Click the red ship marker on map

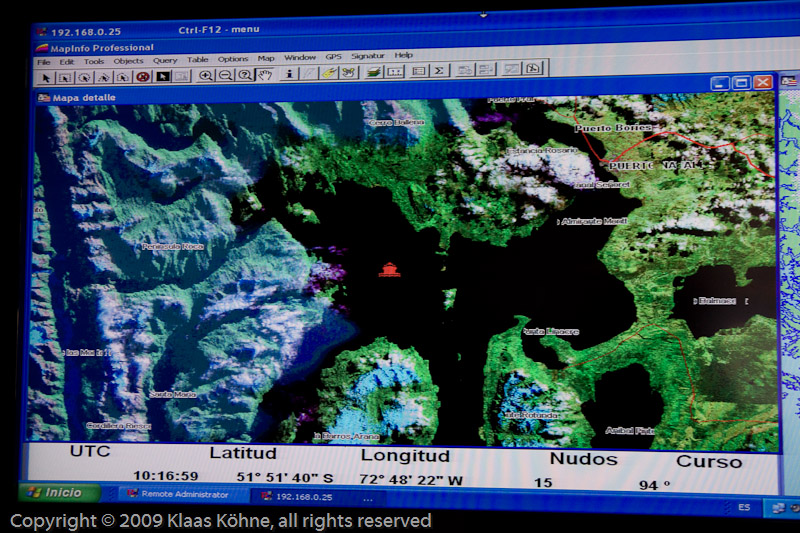[x=389, y=270]
